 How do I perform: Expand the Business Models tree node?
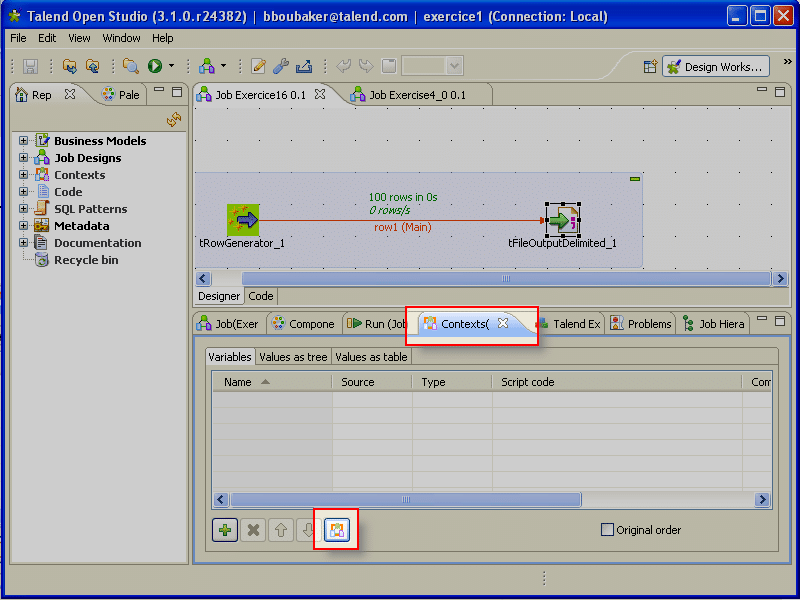(23, 141)
